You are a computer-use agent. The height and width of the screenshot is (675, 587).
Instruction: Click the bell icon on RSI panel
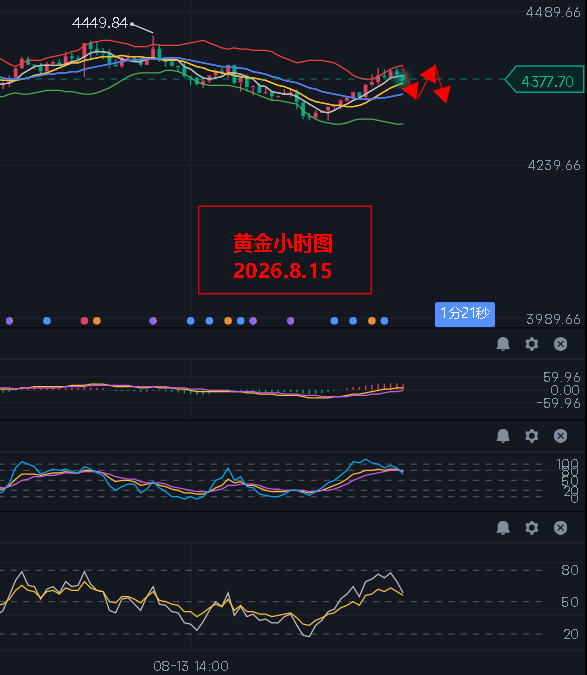coord(503,528)
